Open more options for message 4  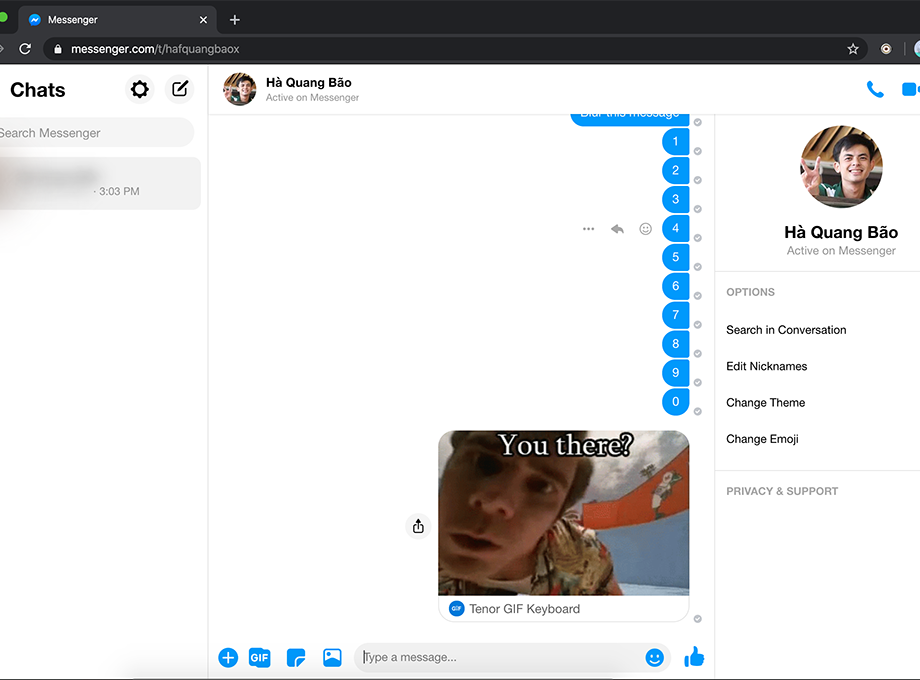[x=588, y=229]
